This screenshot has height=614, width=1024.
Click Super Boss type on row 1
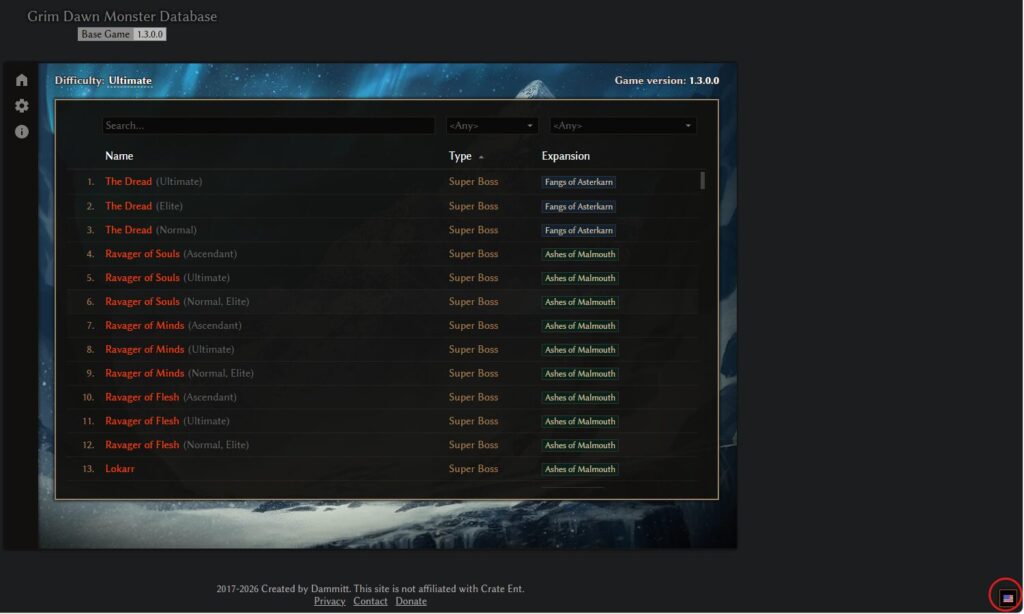473,182
